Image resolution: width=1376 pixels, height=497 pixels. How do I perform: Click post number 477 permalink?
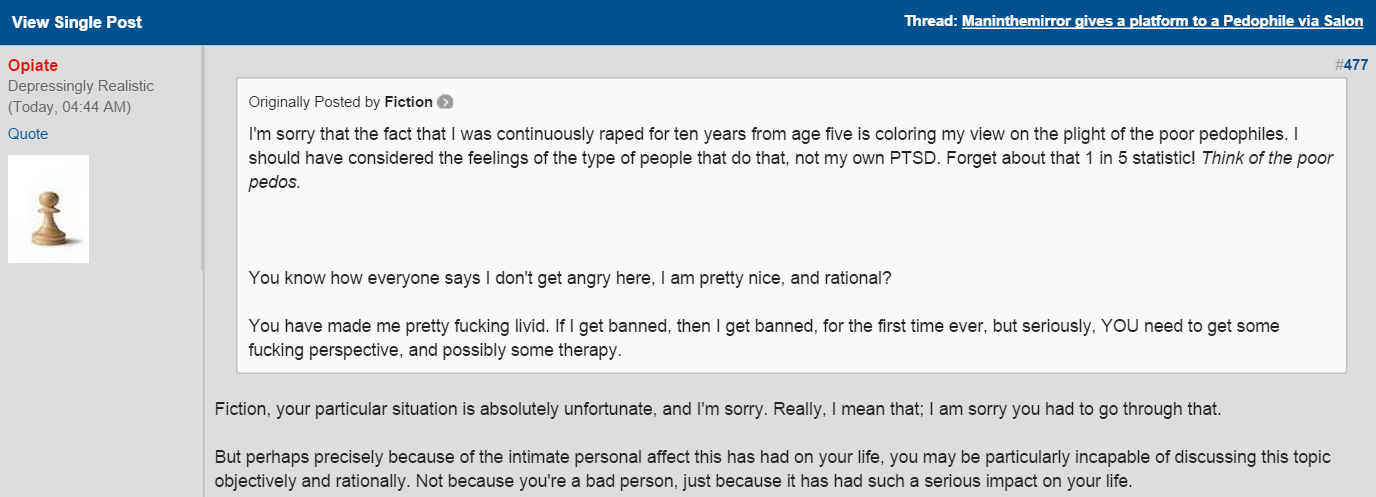pyautogui.click(x=1355, y=65)
